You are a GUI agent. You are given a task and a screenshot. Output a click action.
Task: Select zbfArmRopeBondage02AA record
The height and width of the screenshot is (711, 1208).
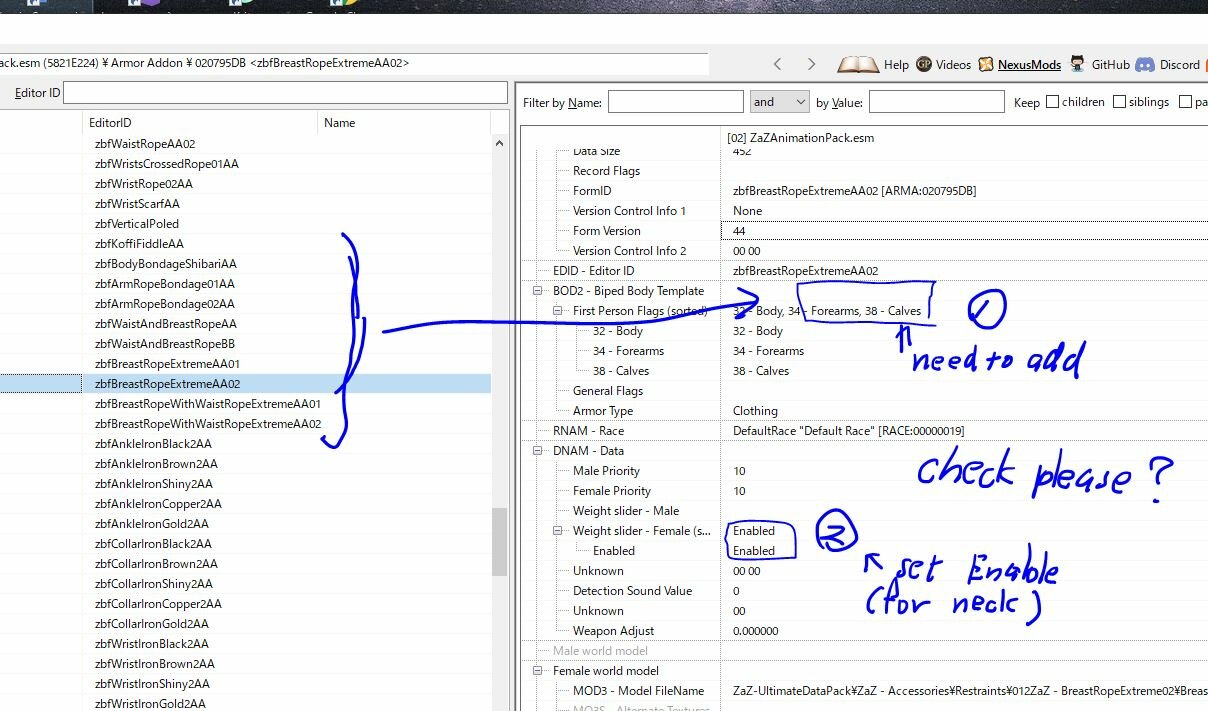pyautogui.click(x=165, y=304)
